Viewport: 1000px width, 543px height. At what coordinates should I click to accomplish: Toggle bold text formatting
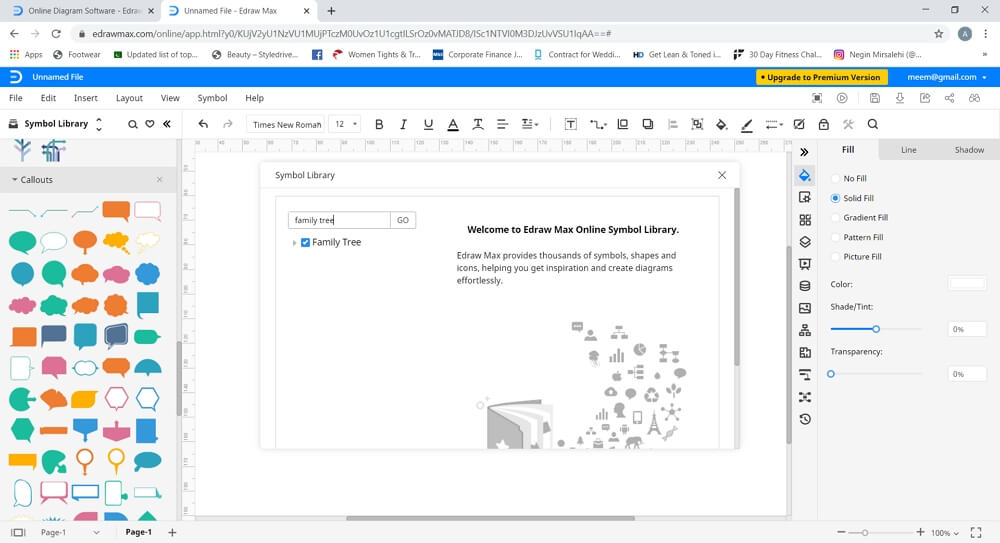point(379,124)
